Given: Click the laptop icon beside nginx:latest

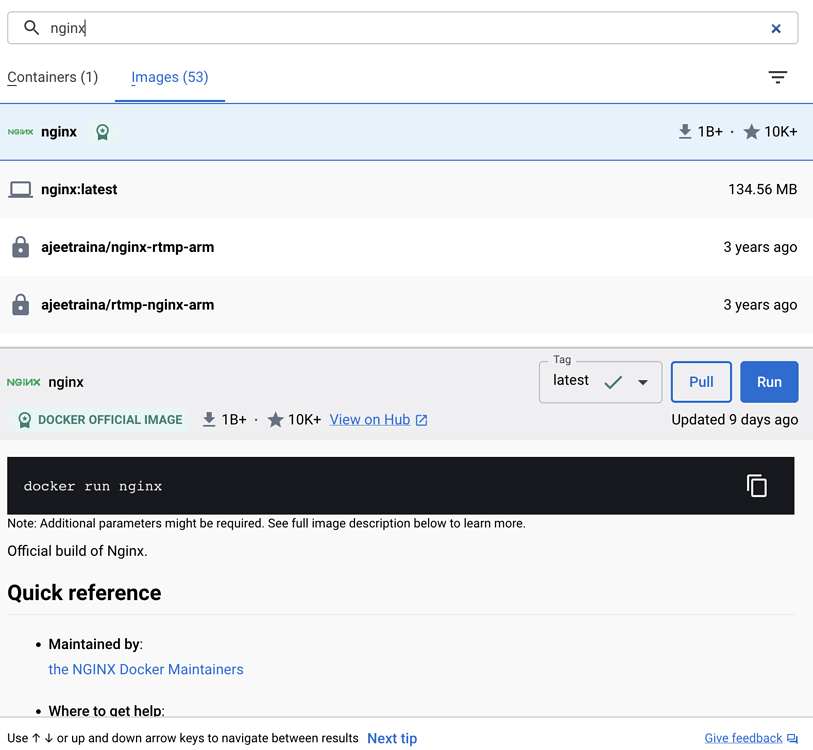Looking at the screenshot, I should (21, 189).
